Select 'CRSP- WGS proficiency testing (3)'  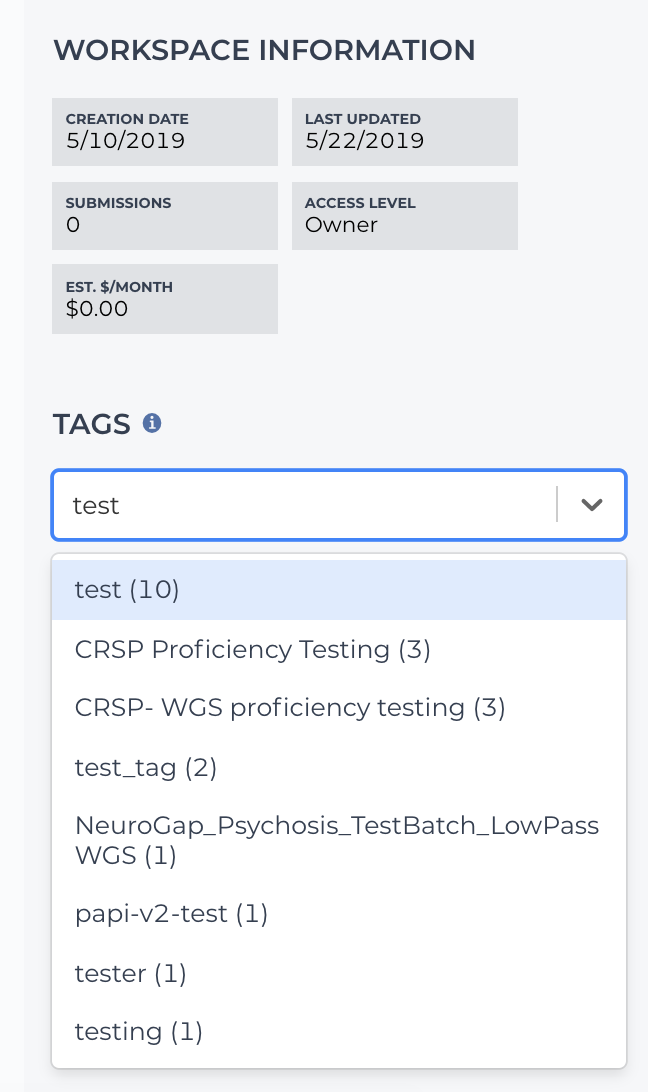[x=339, y=708]
